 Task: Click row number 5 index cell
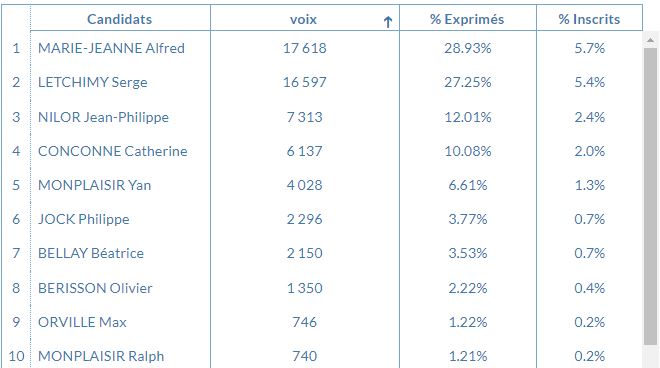(x=16, y=185)
